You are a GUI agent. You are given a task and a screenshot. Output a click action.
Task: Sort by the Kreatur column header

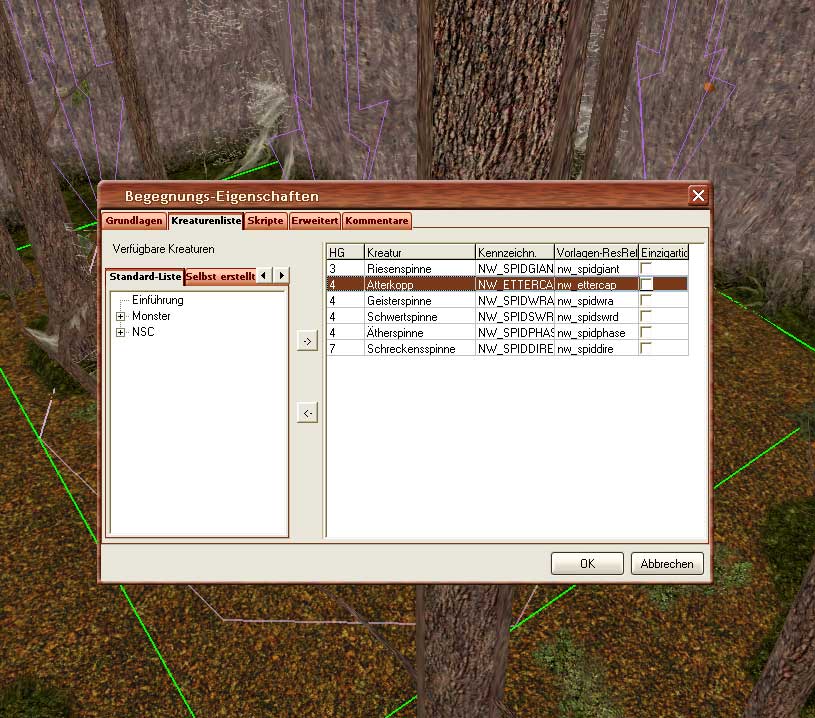(419, 252)
